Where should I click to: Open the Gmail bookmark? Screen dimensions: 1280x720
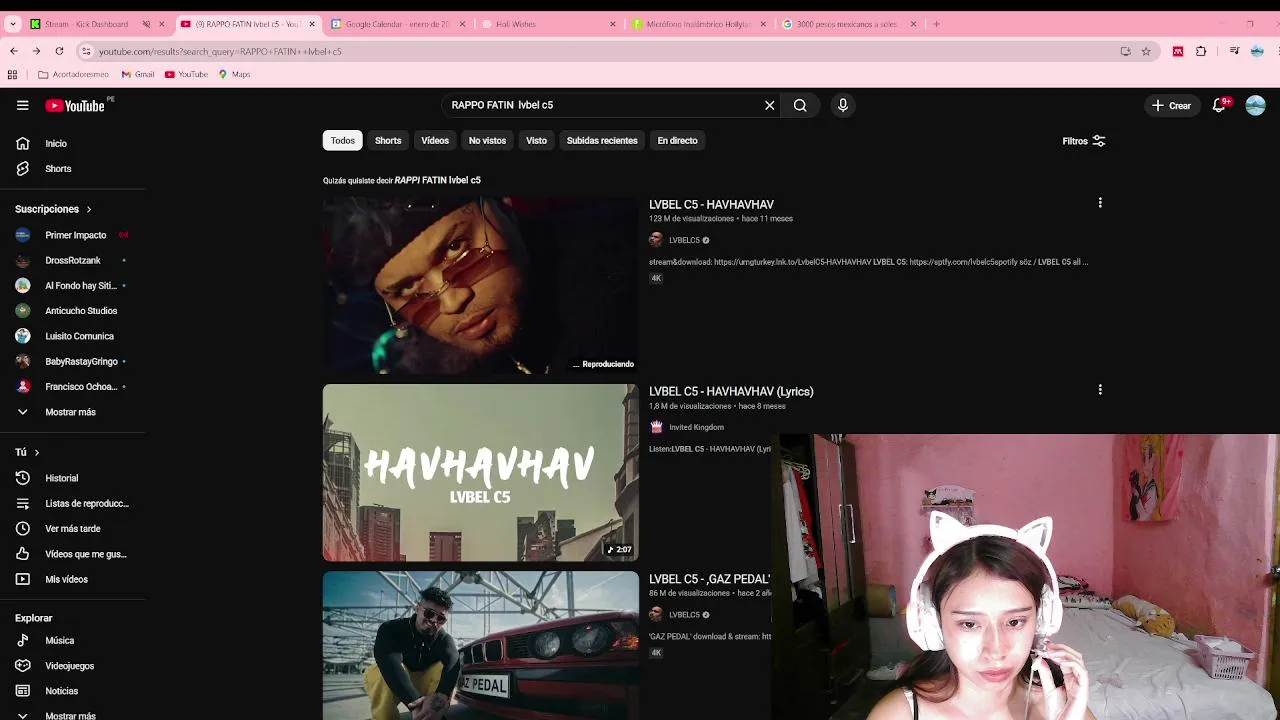[x=138, y=74]
